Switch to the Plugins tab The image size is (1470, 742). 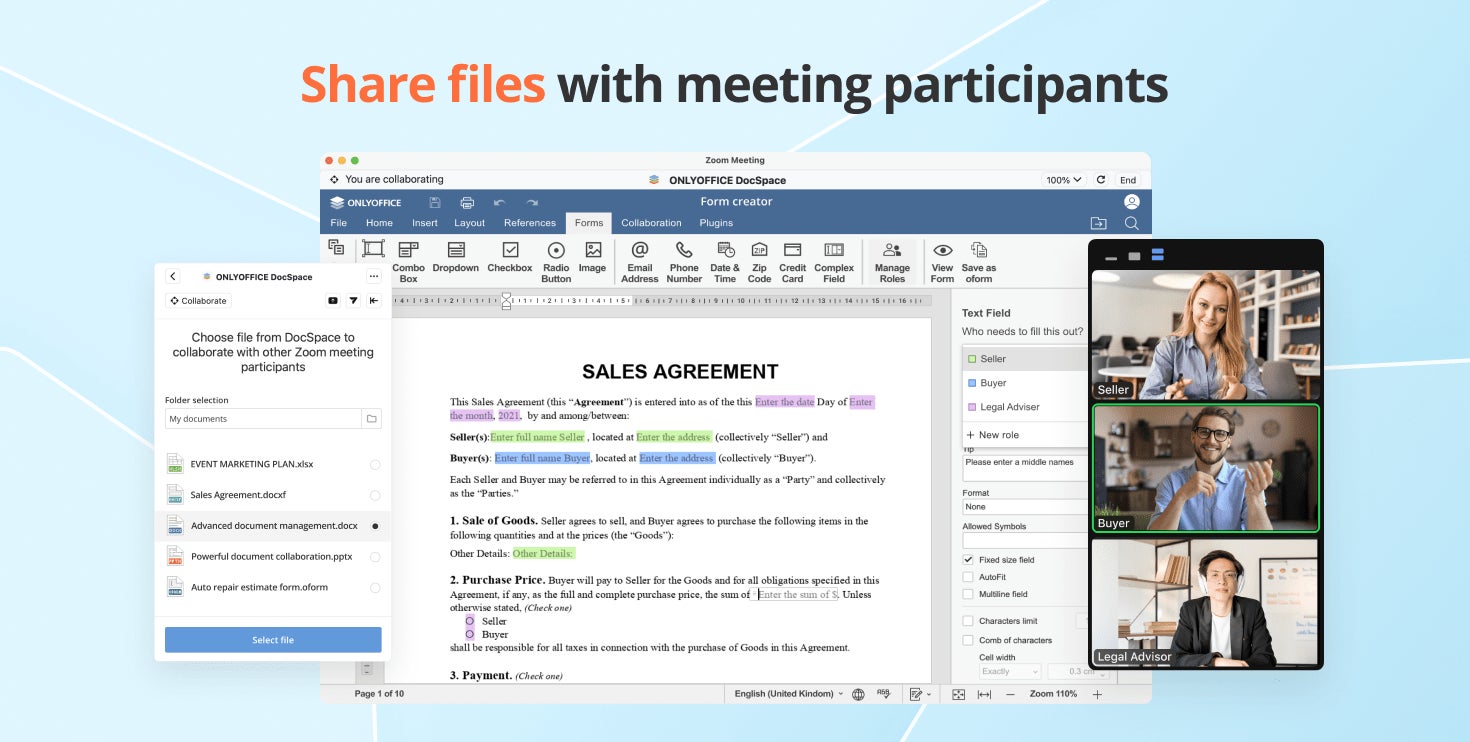click(716, 223)
